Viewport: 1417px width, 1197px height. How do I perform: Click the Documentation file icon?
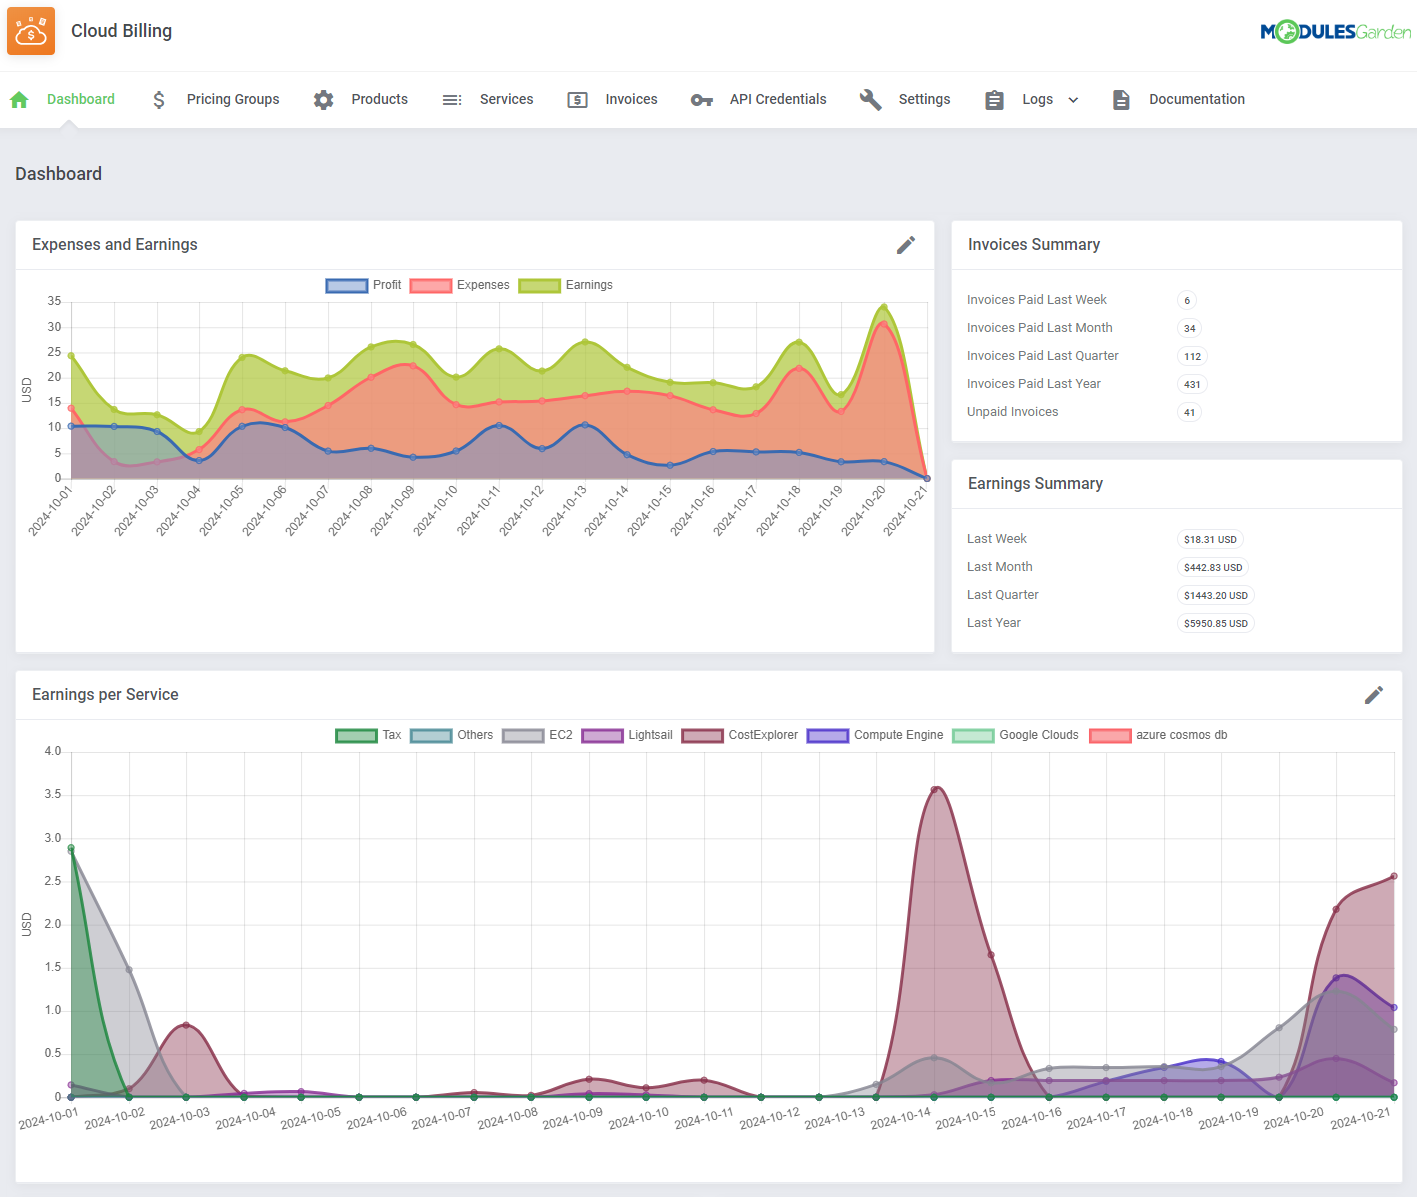coord(1121,100)
